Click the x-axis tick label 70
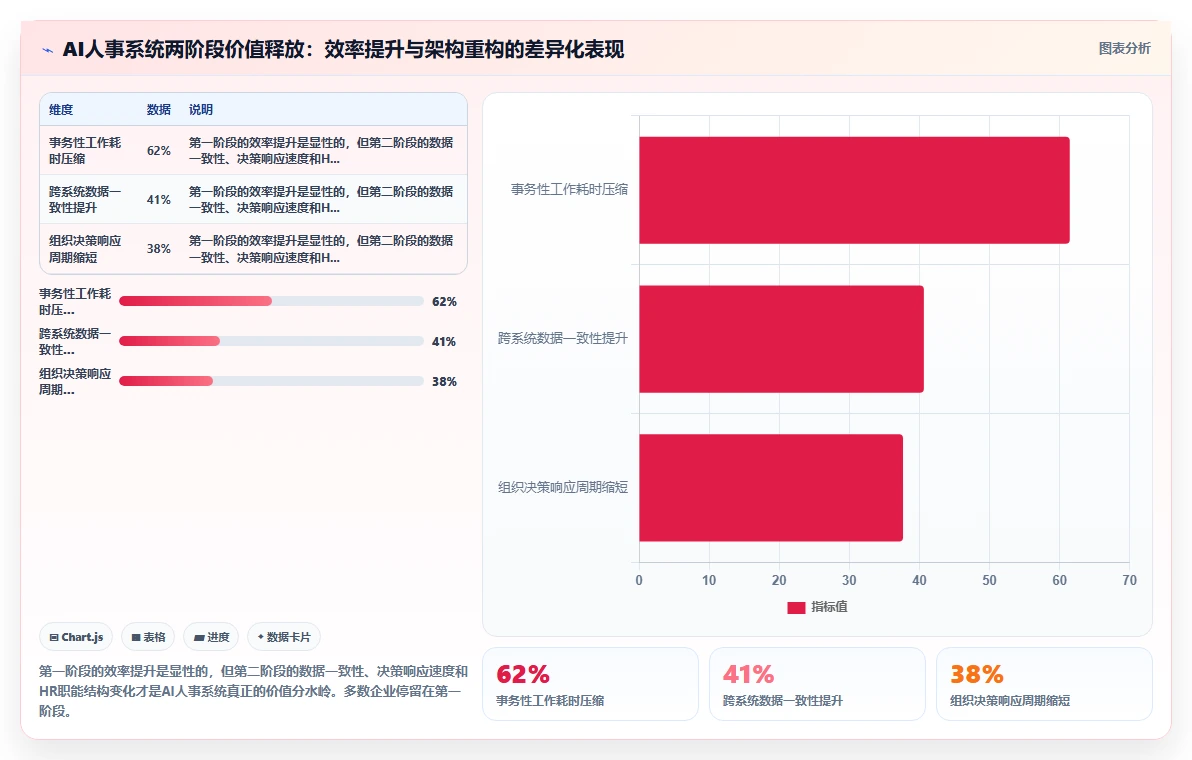This screenshot has width=1192, height=760. pos(1130,580)
